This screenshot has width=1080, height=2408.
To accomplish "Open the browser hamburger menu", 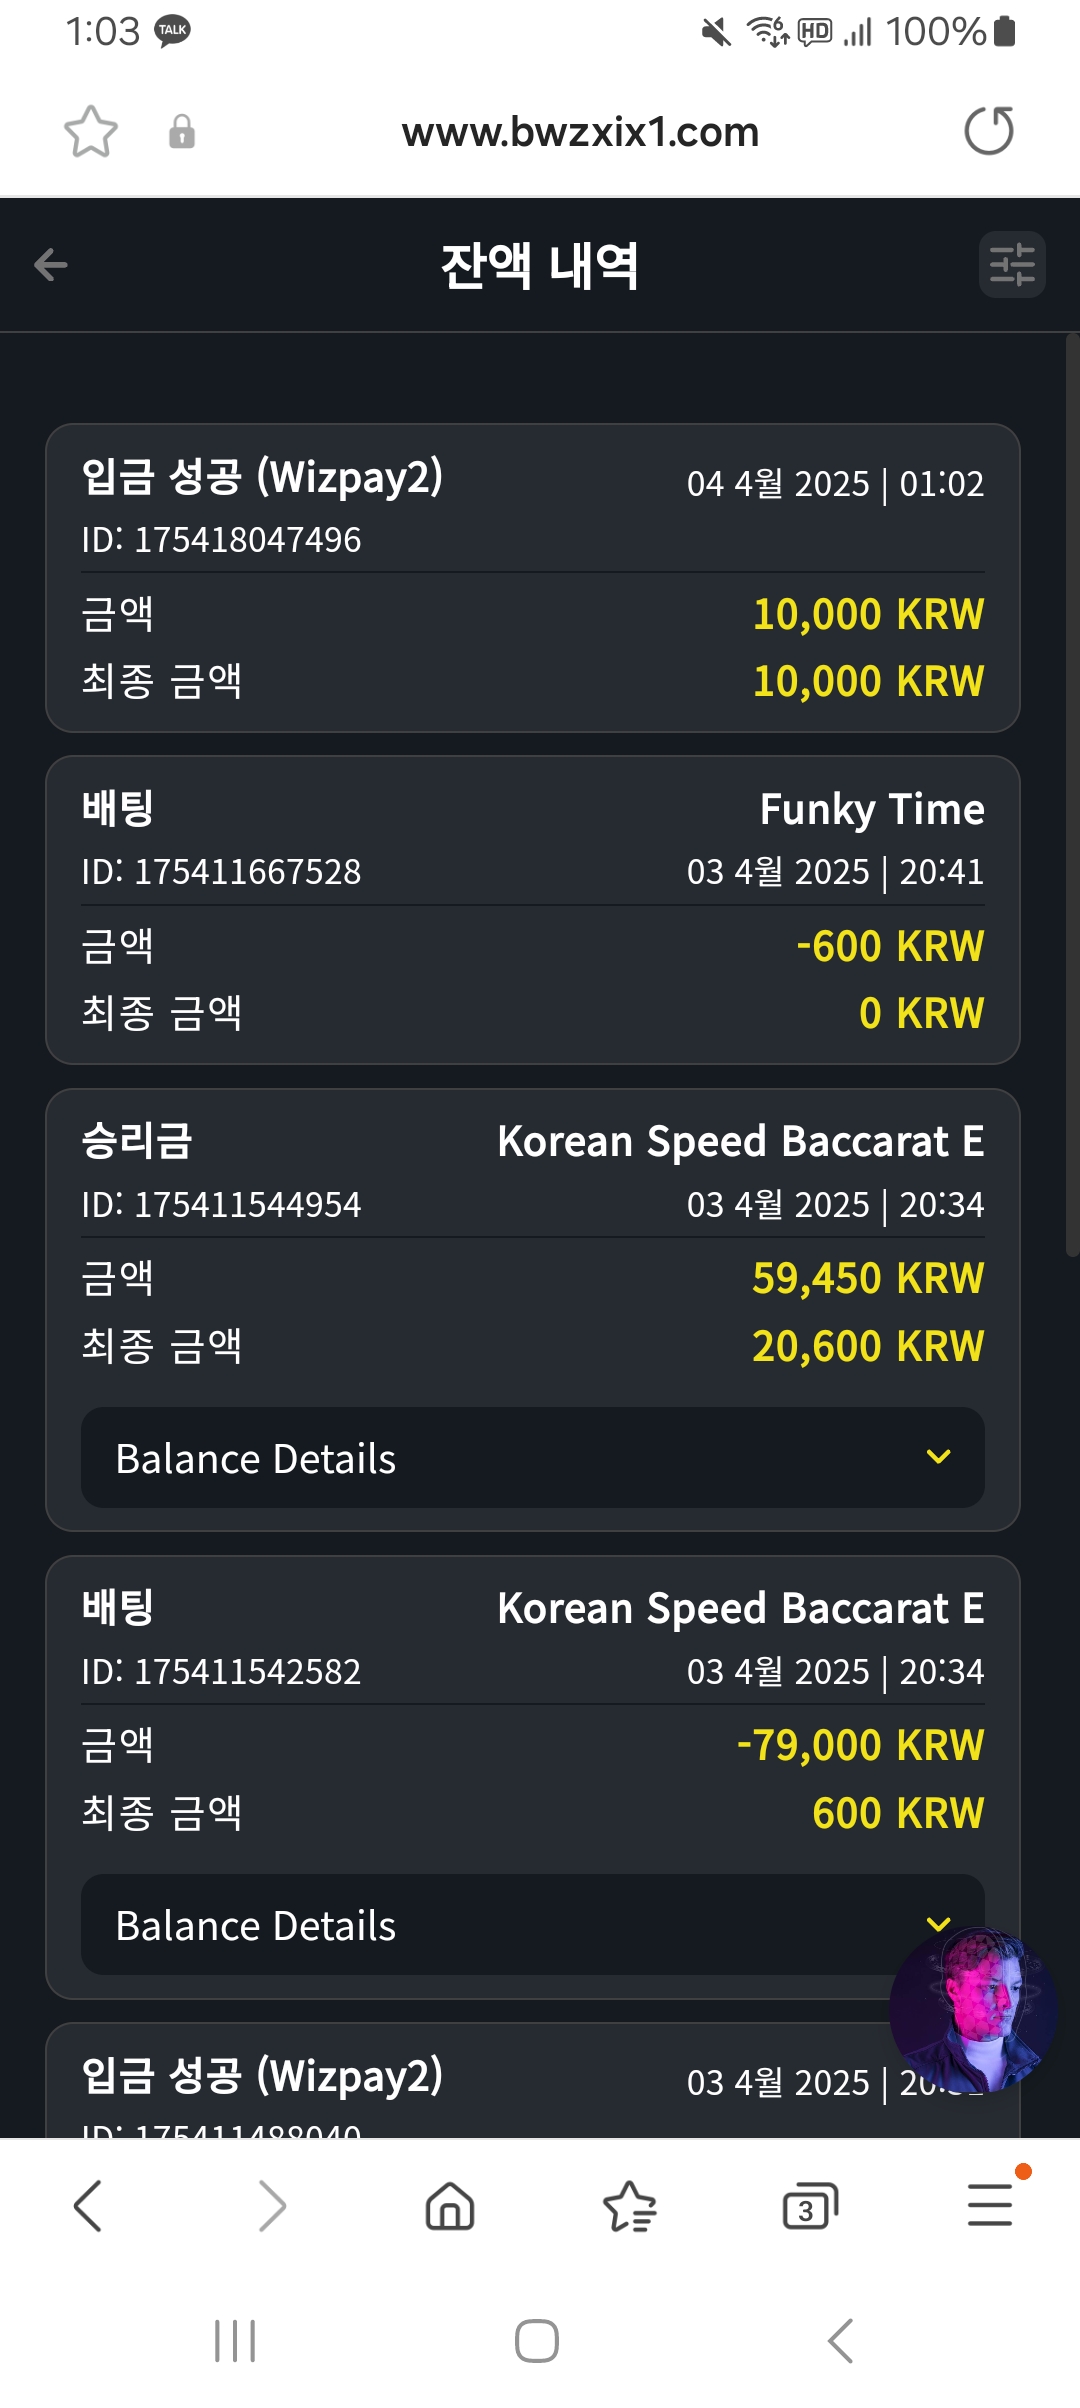I will pyautogui.click(x=990, y=2205).
